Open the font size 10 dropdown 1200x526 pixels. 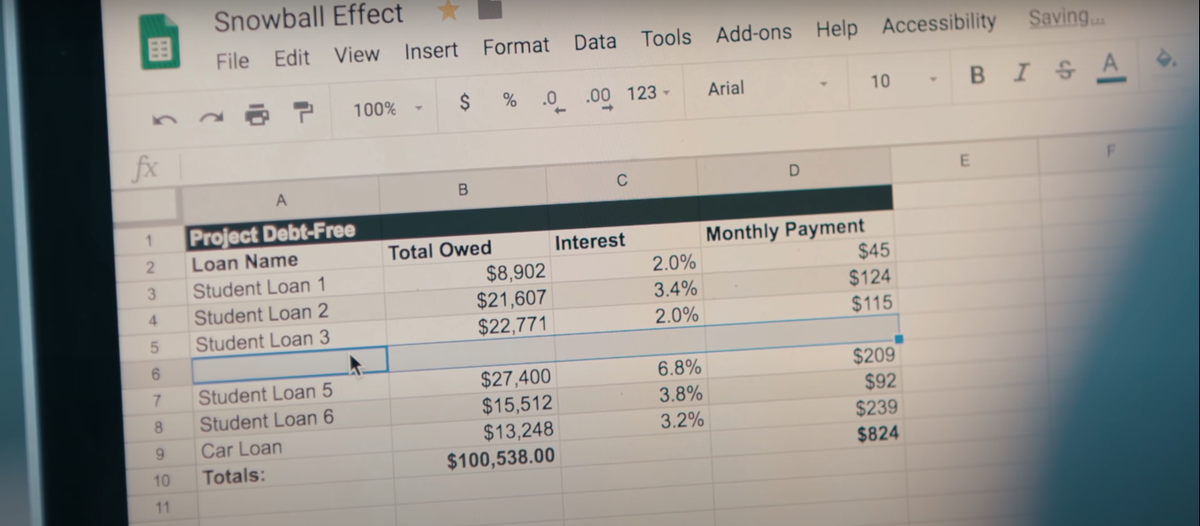[x=903, y=80]
